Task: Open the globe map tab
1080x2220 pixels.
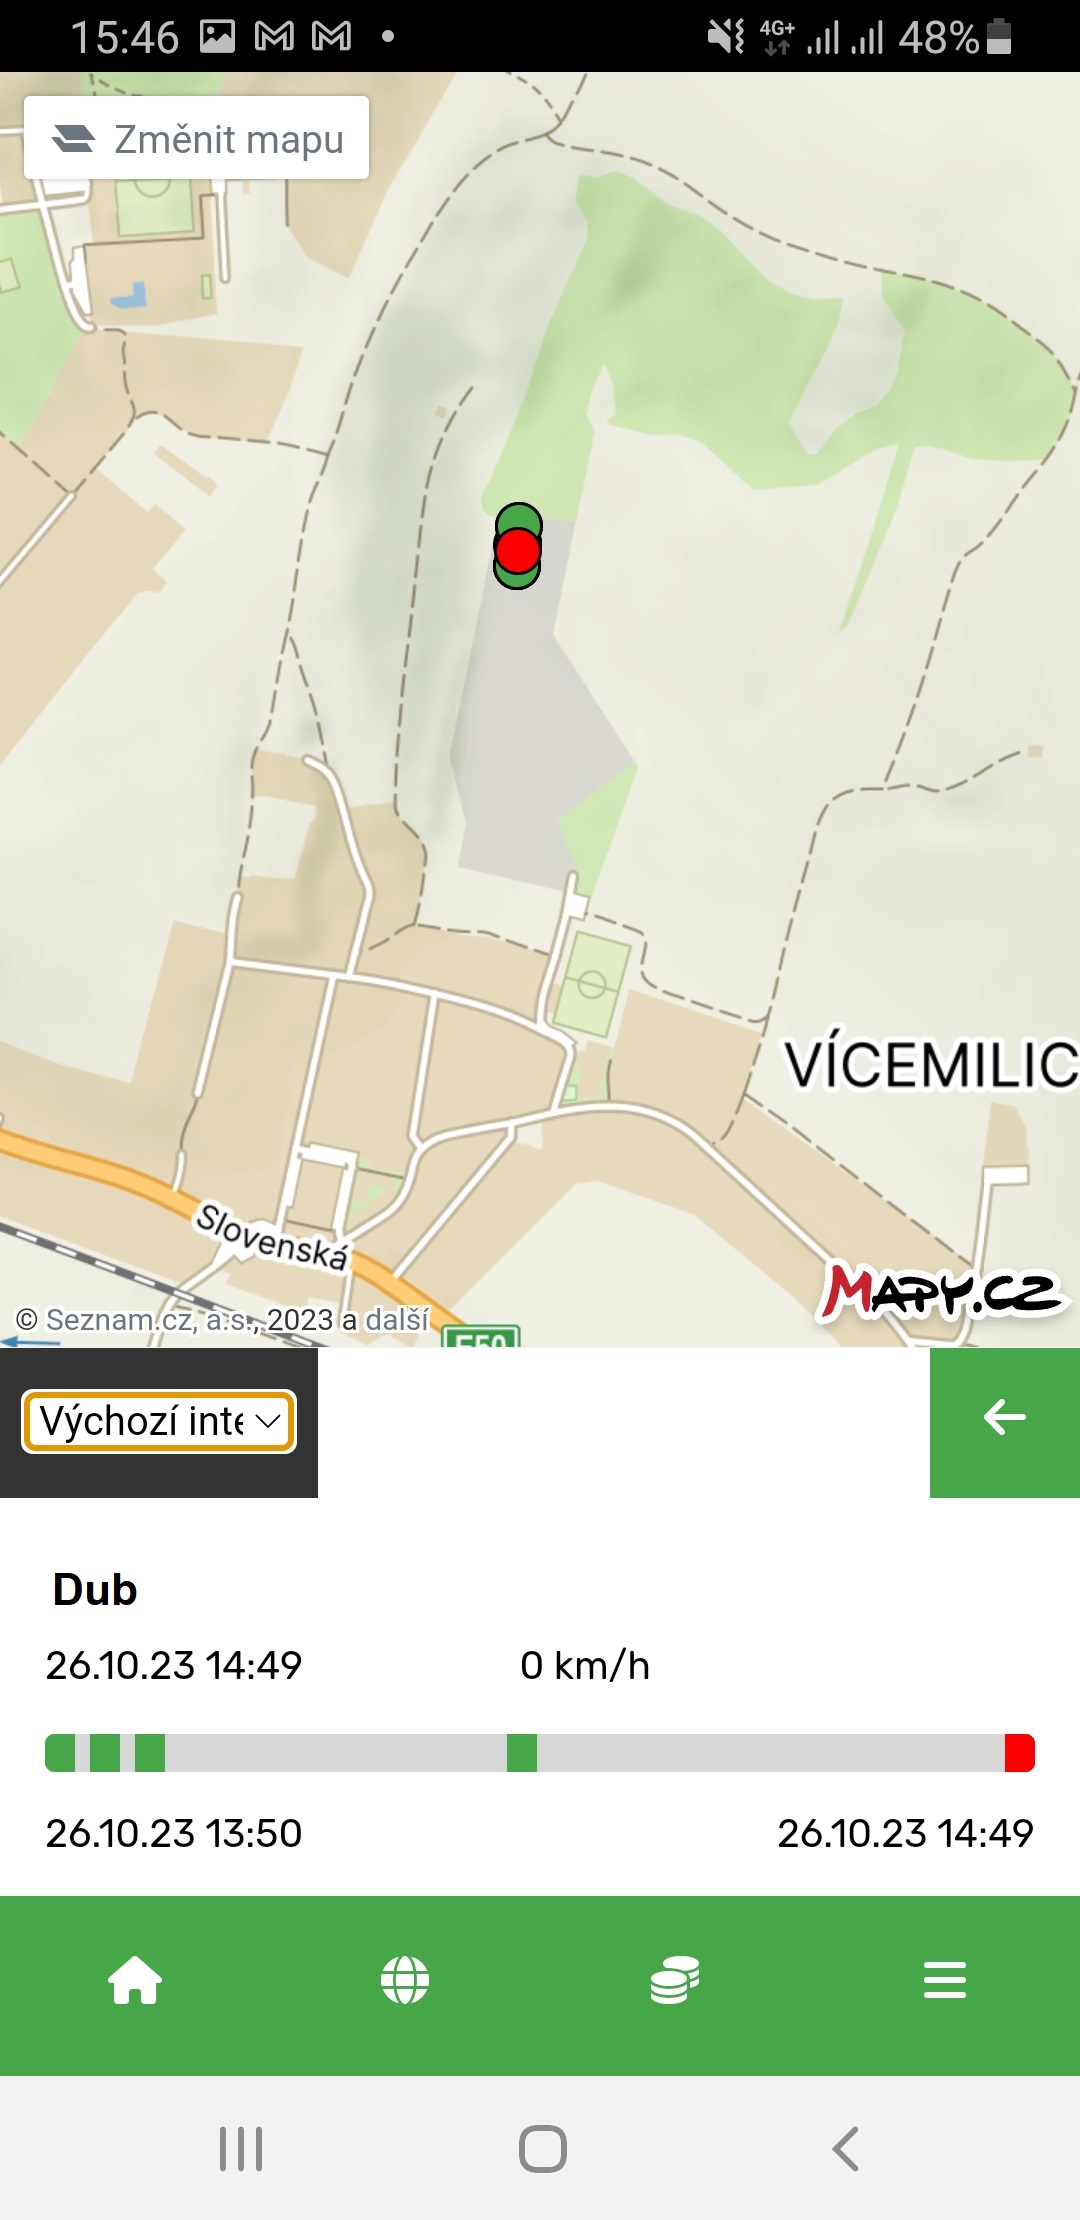Action: tap(405, 1980)
